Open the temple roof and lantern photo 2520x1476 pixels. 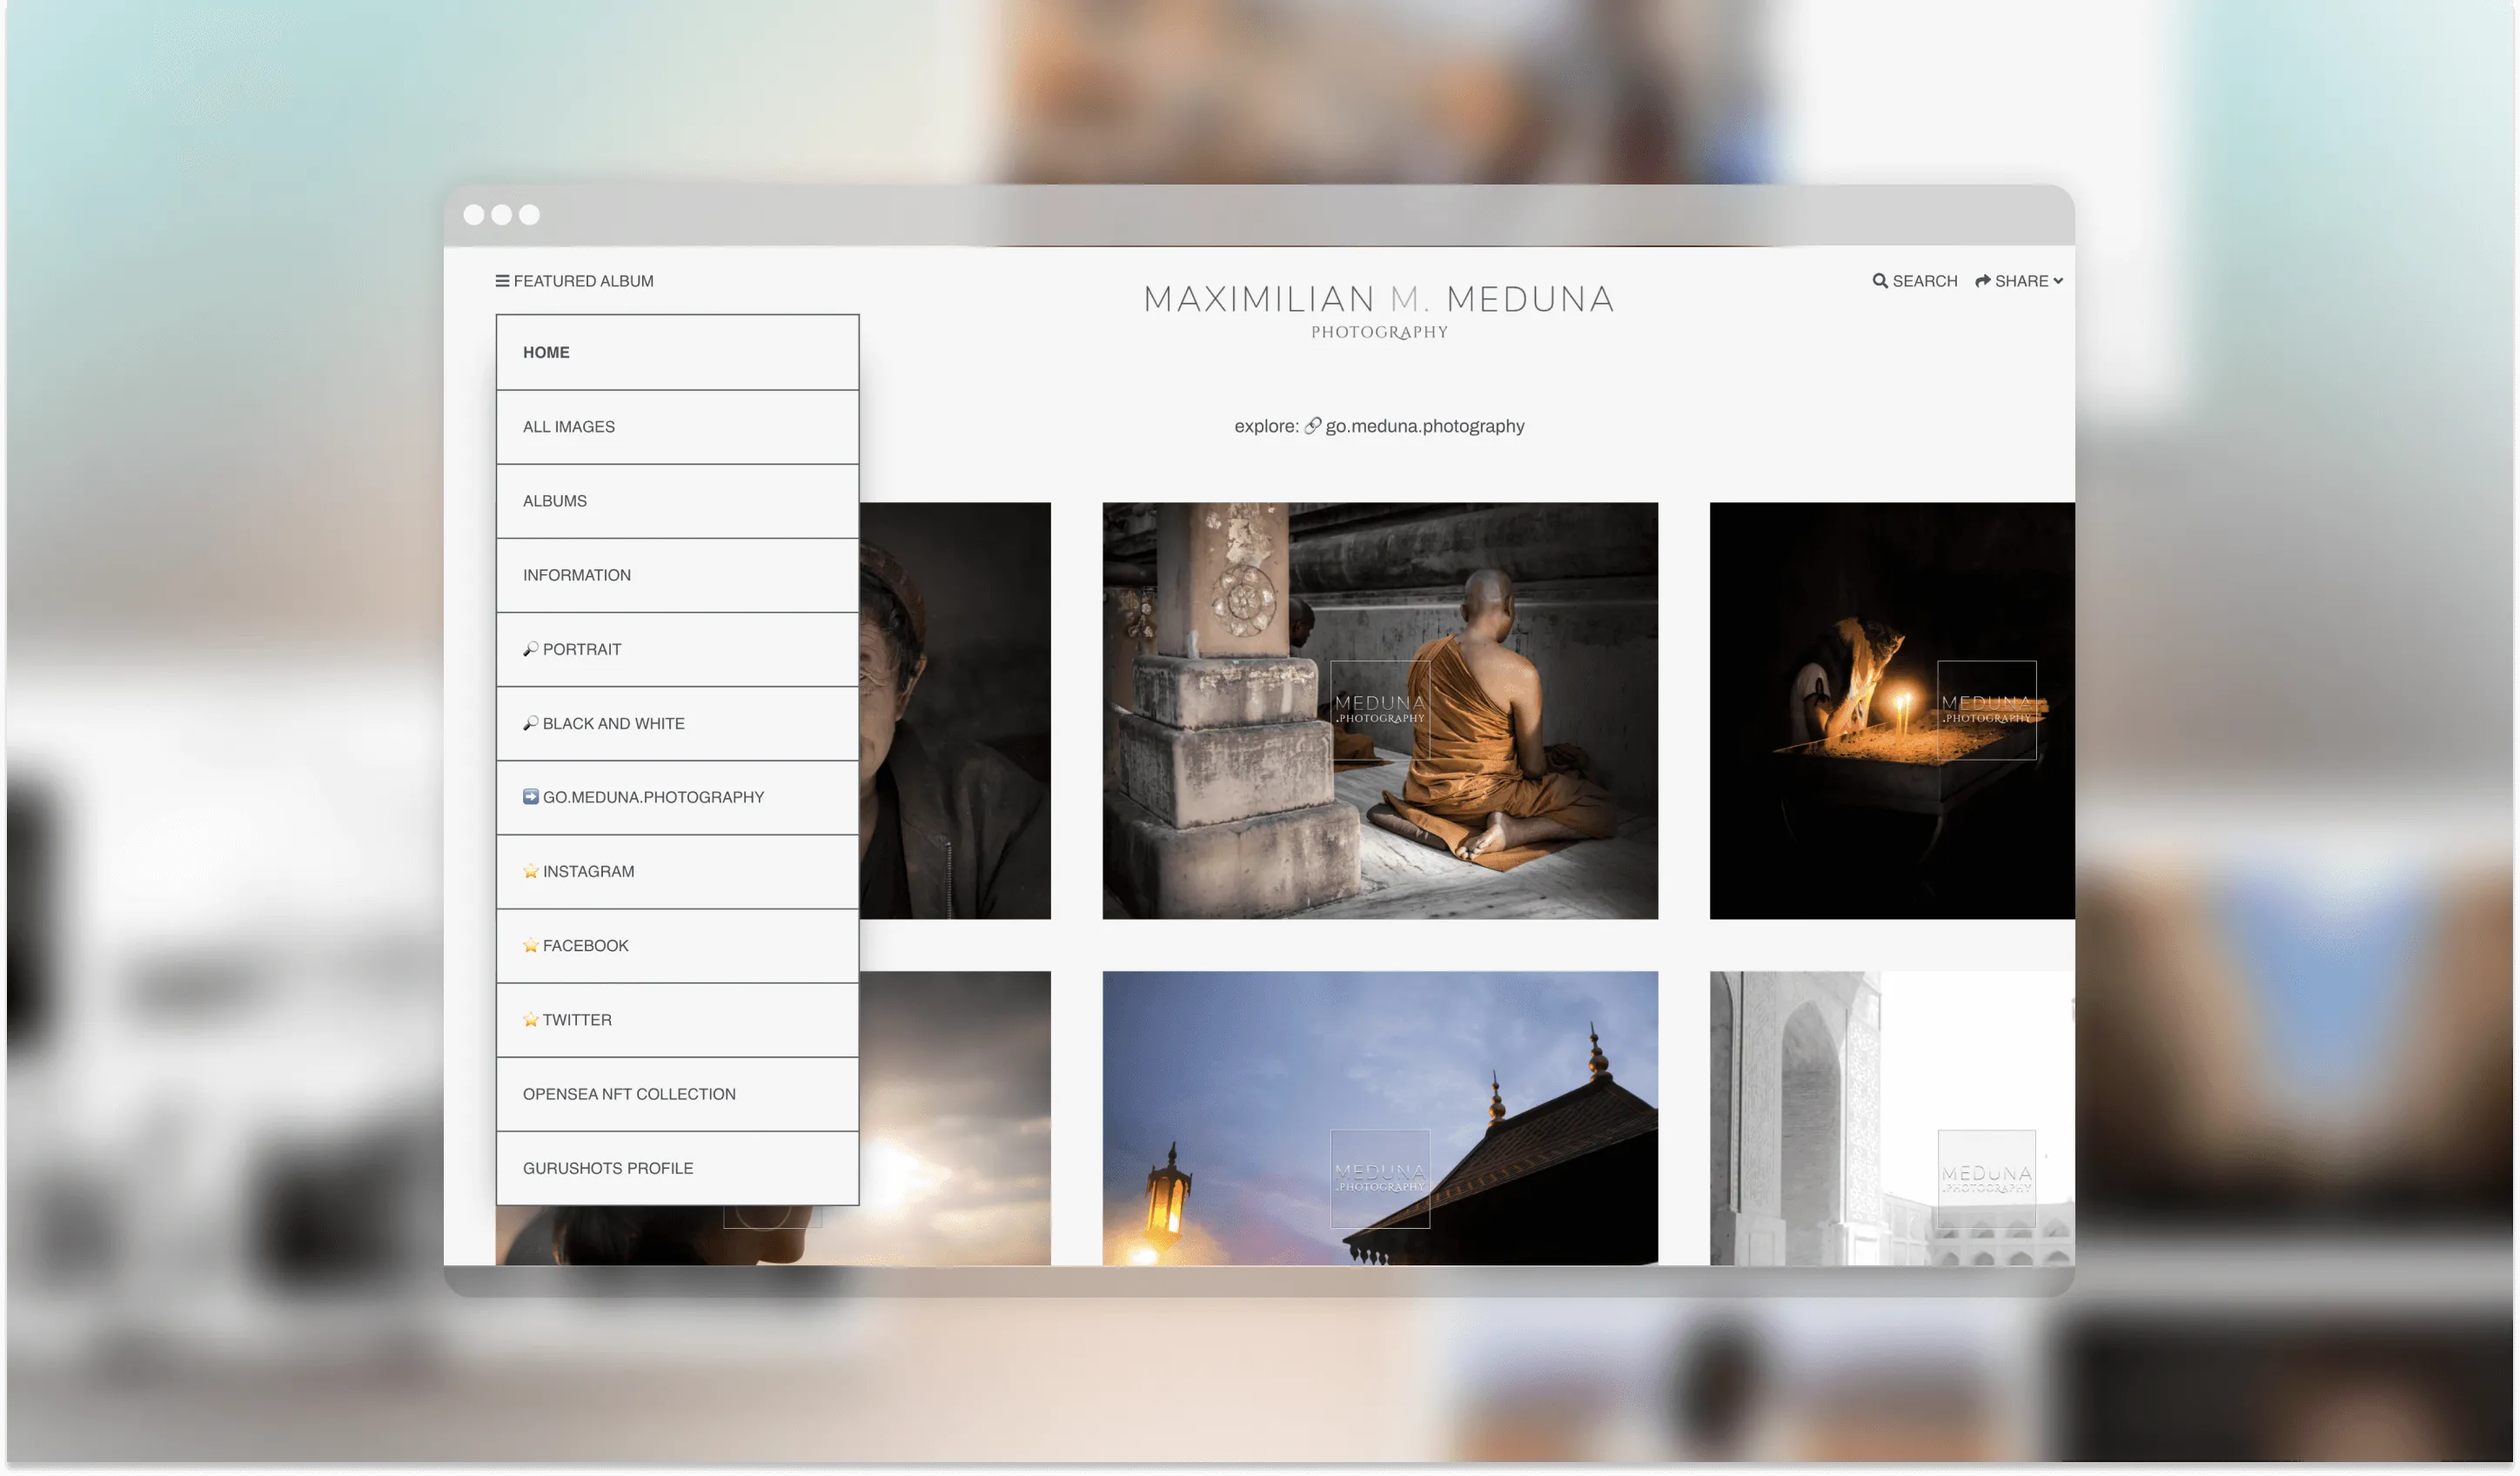click(x=1379, y=1117)
